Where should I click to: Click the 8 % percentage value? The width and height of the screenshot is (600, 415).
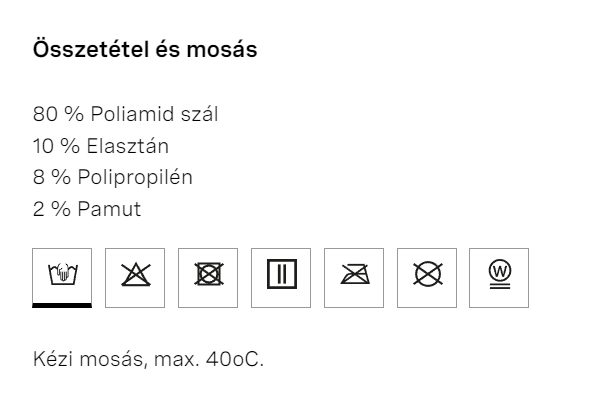[52, 177]
